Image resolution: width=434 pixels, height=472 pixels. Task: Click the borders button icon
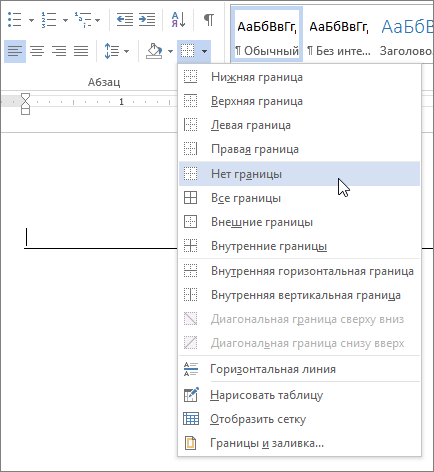(x=187, y=51)
